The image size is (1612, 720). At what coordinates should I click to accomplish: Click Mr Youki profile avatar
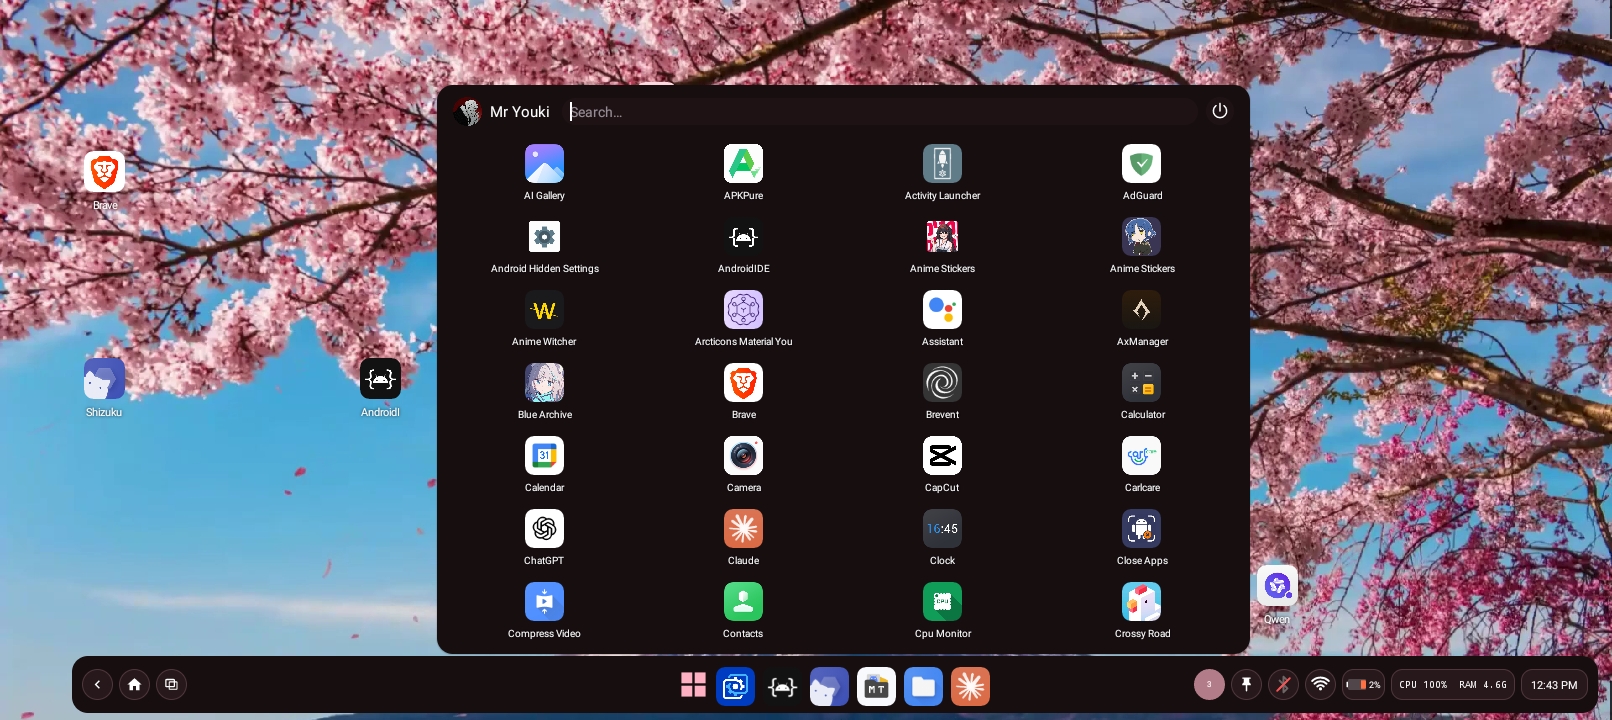click(x=468, y=112)
